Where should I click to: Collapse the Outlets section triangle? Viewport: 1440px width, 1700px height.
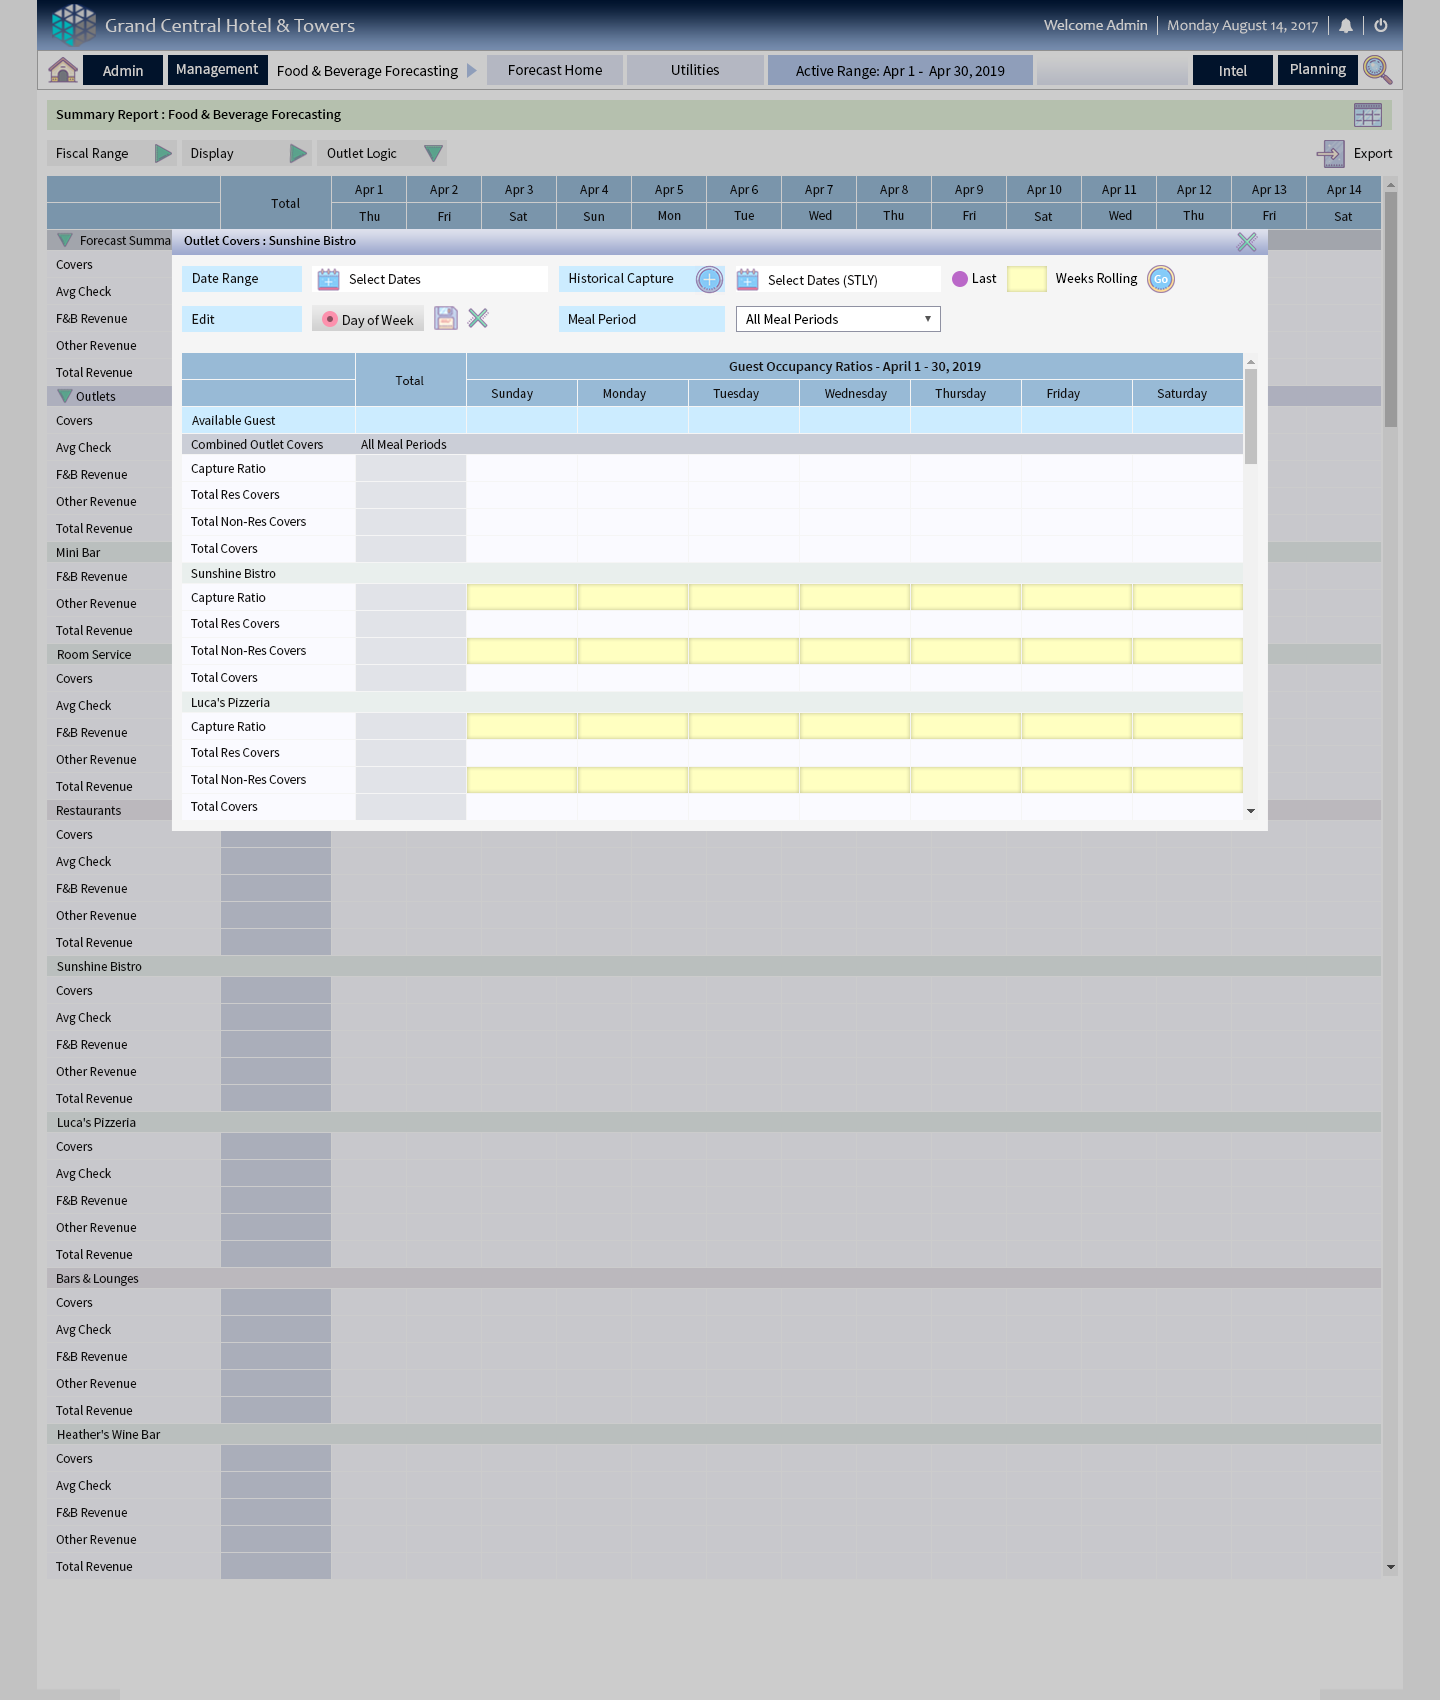point(65,396)
